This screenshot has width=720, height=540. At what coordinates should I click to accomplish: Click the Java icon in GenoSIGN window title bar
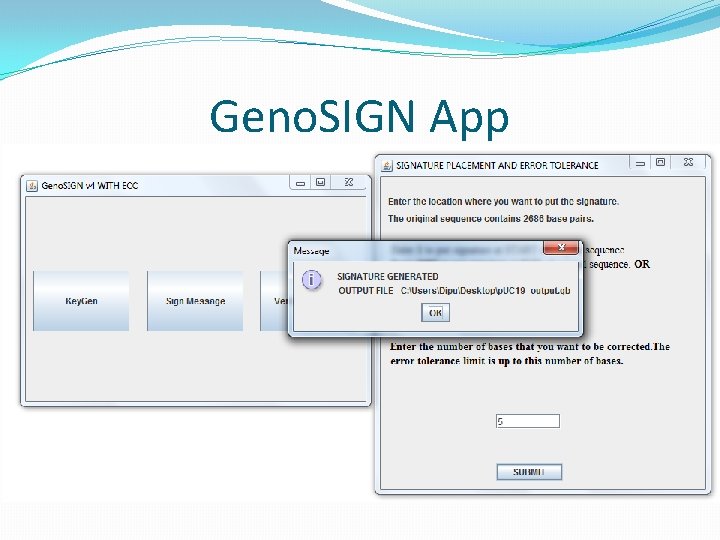point(32,186)
